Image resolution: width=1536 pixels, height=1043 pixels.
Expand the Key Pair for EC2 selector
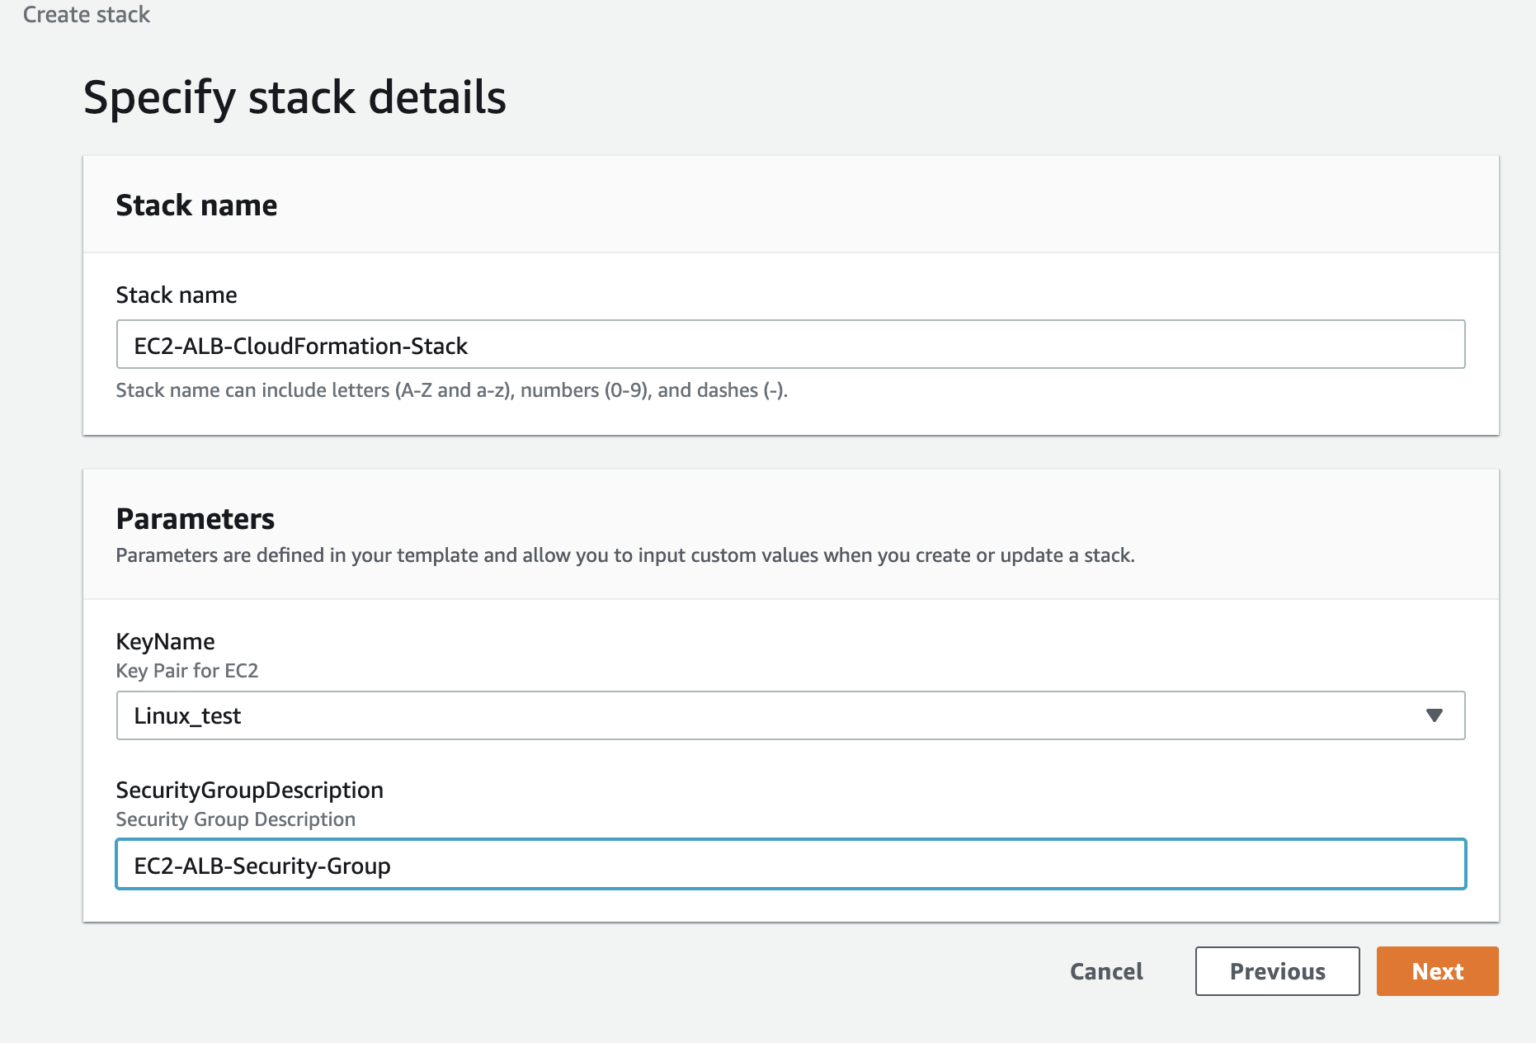[790, 715]
